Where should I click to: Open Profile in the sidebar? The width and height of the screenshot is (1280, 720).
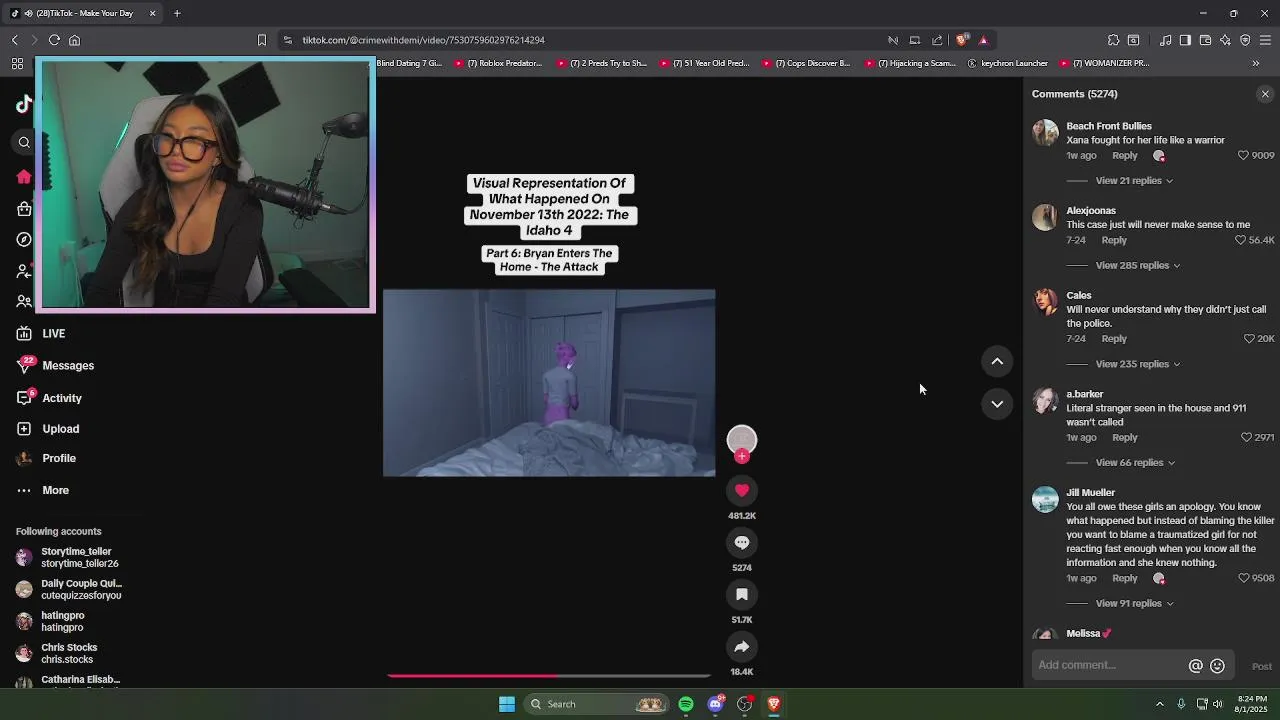pos(46,458)
